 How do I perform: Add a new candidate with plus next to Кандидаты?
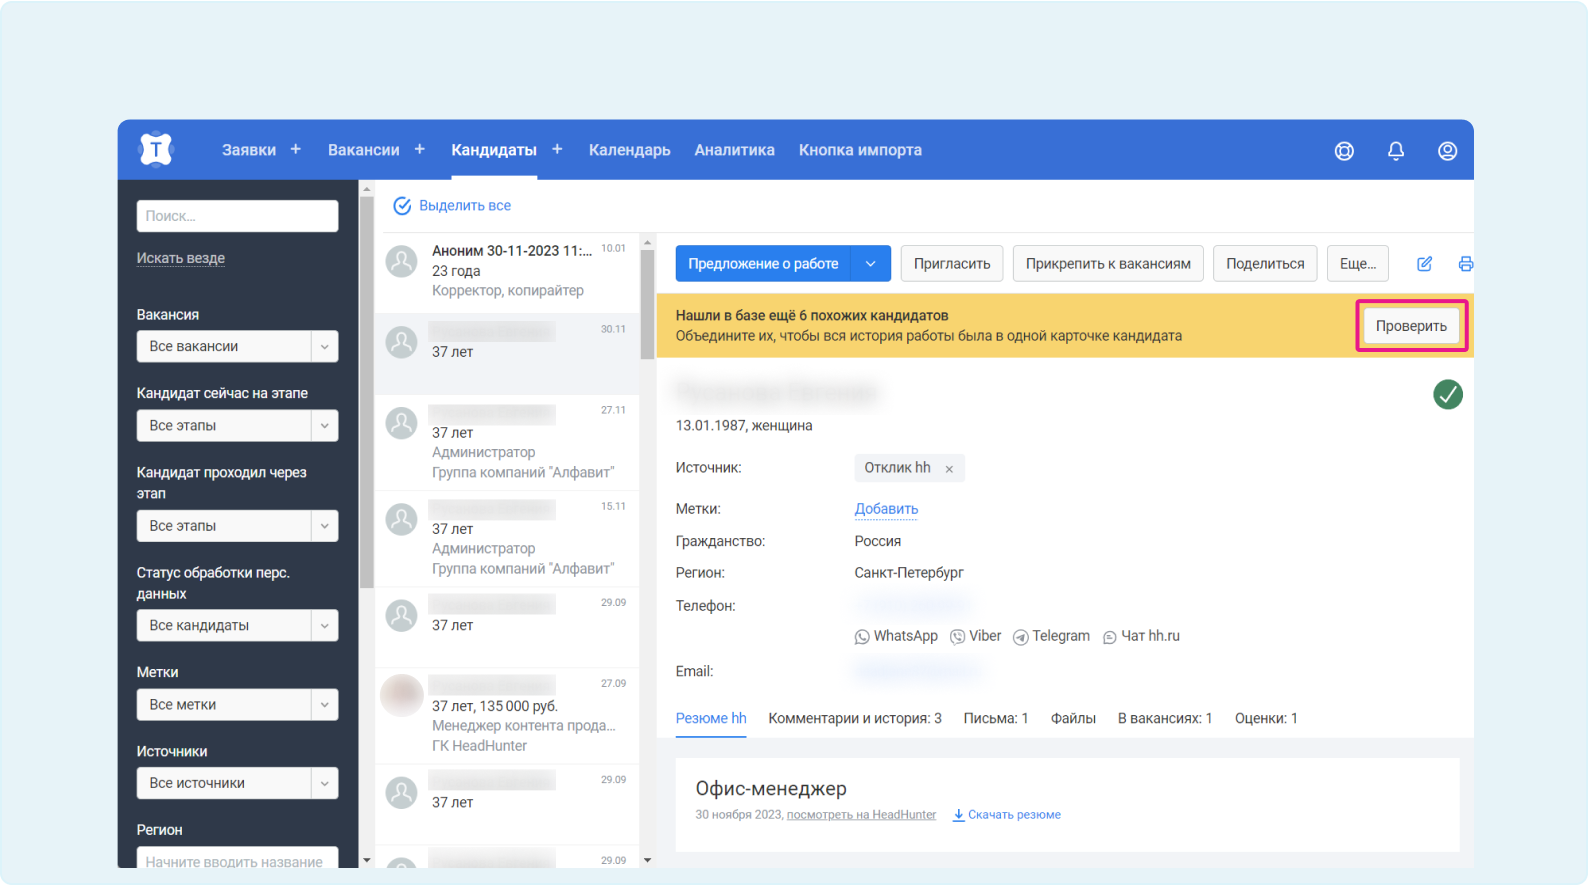pyautogui.click(x=557, y=149)
